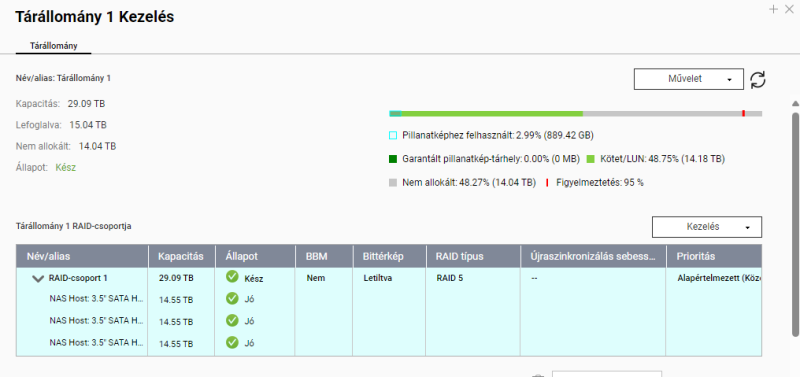Click the Alapértelmezett priority cell

click(719, 279)
